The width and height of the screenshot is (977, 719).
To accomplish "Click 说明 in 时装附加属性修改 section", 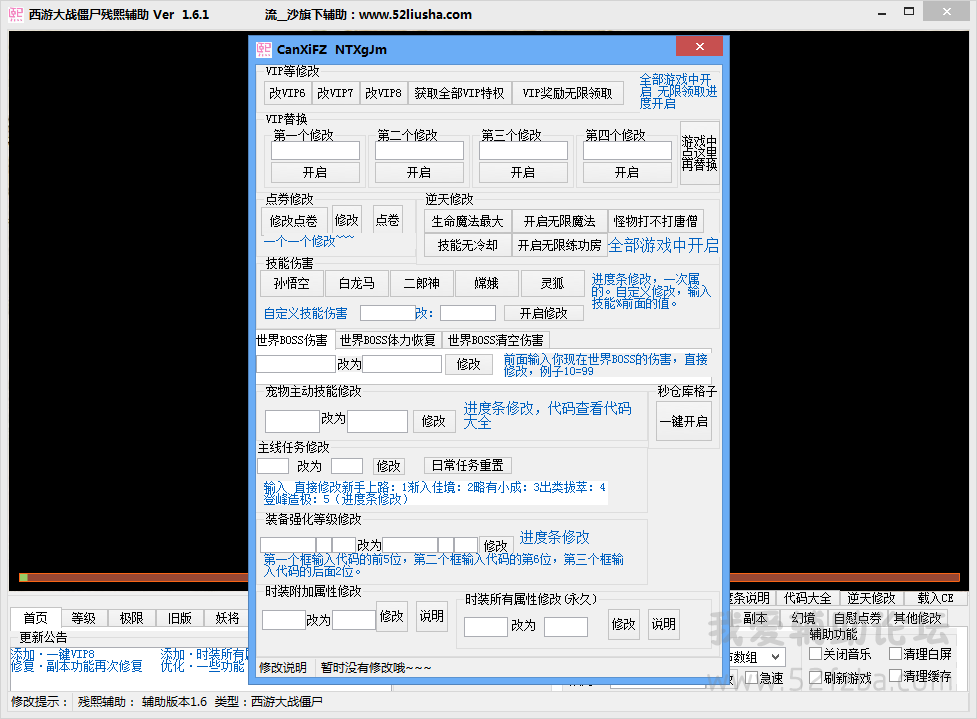I will [x=431, y=616].
